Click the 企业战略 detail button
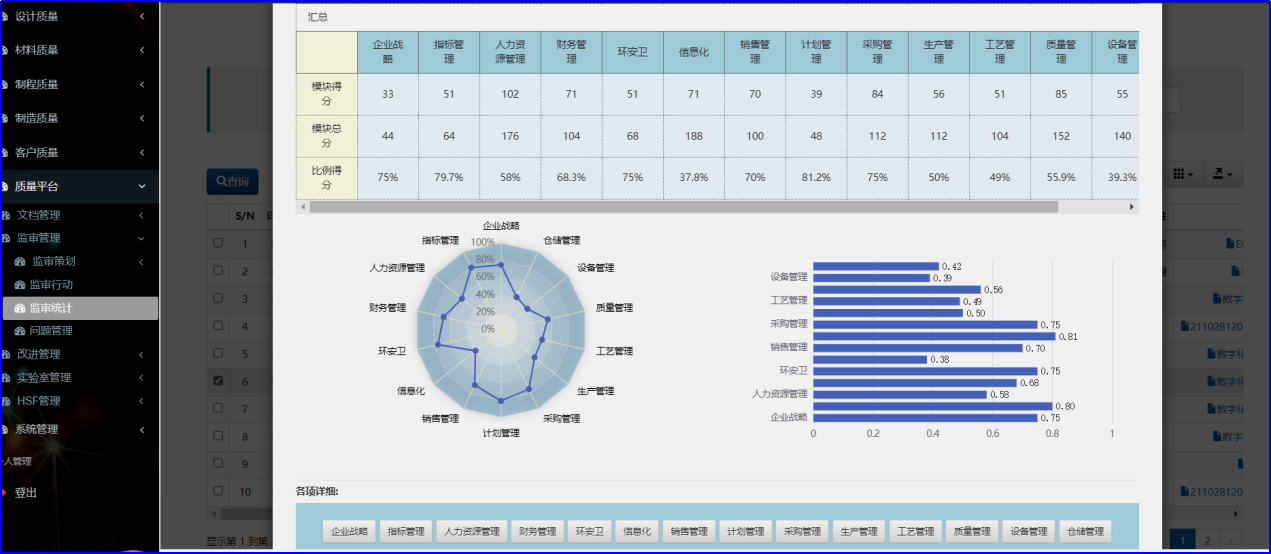Screen dimensions: 1271x554 pos(350,532)
